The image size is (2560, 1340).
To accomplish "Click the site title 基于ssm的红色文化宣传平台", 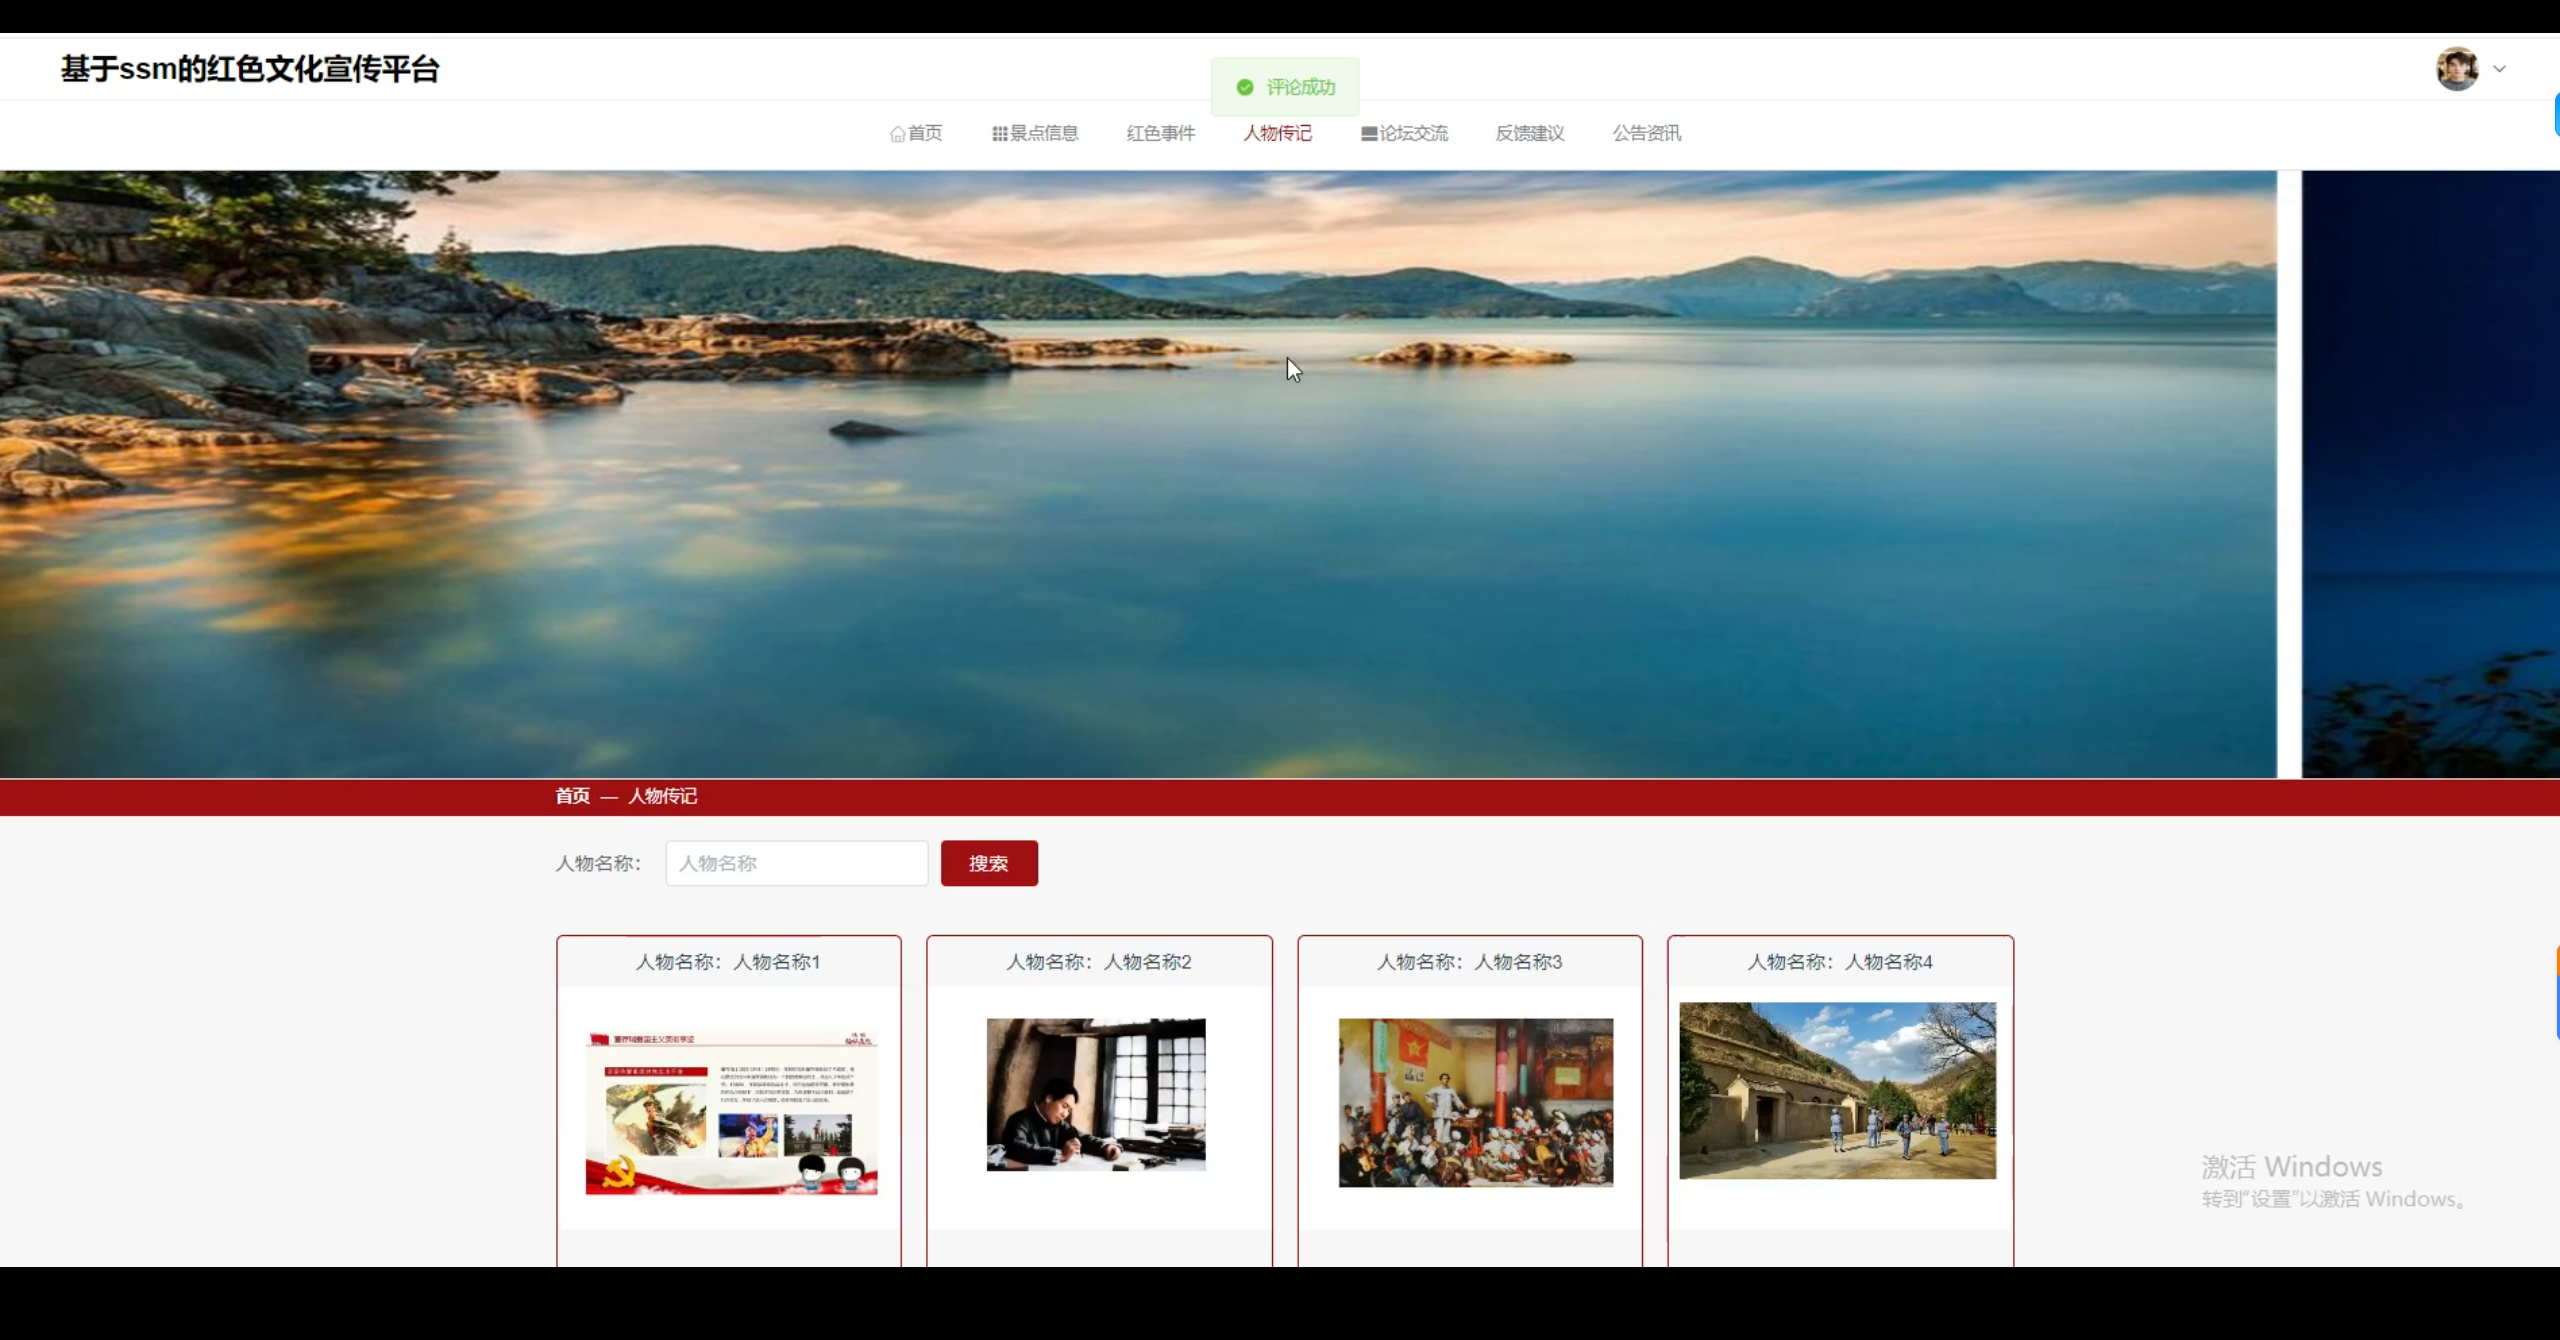I will coord(250,69).
